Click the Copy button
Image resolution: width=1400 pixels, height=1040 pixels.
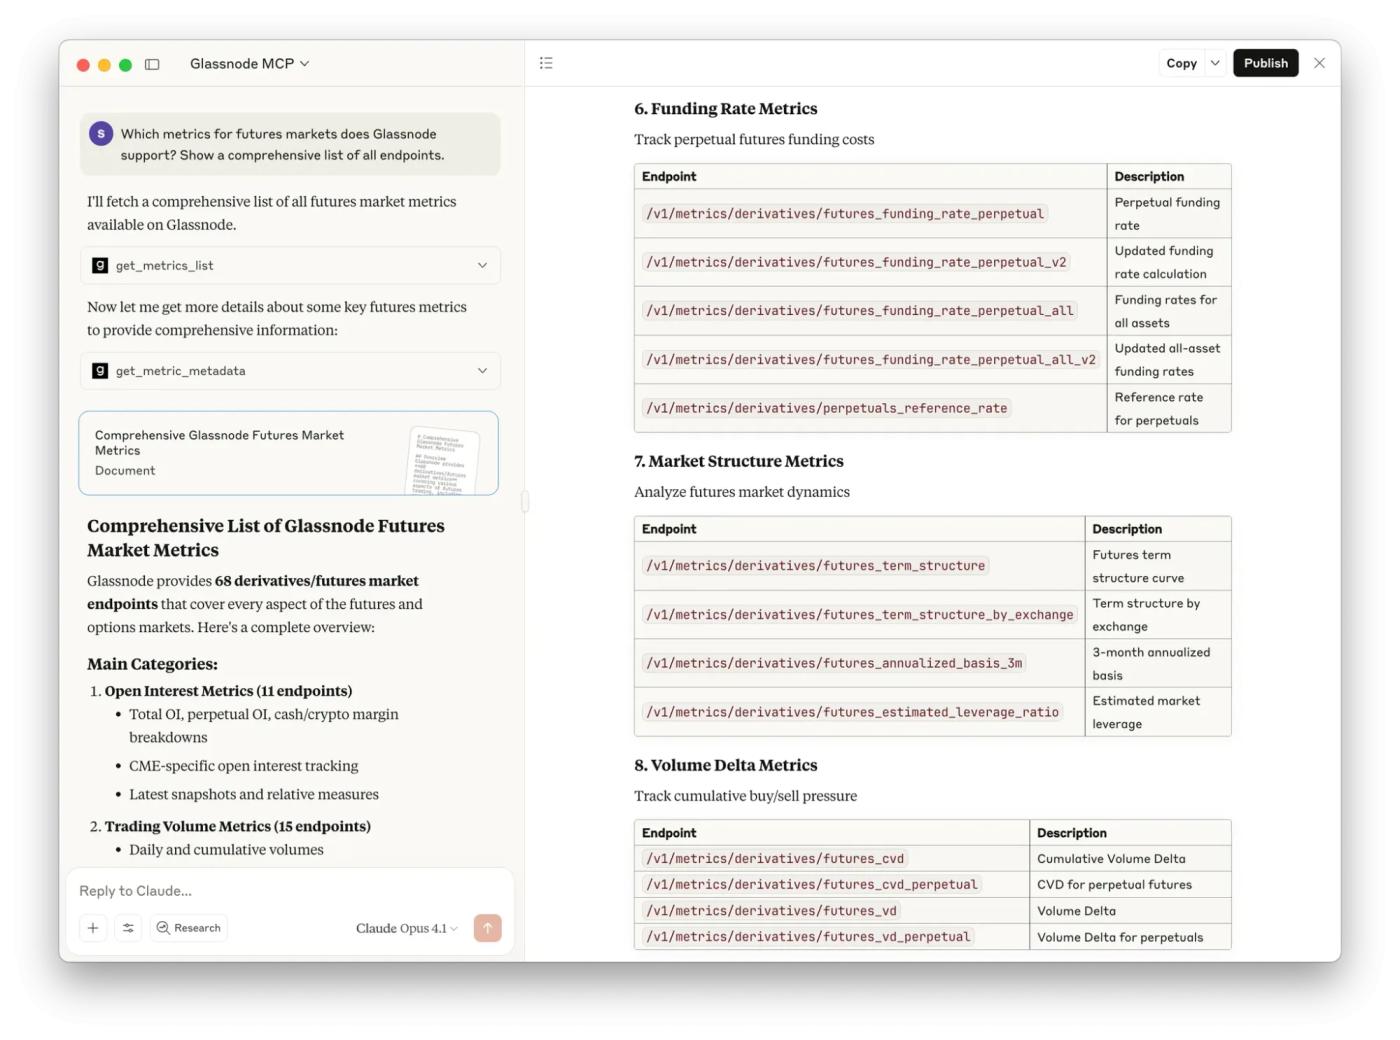(1181, 63)
